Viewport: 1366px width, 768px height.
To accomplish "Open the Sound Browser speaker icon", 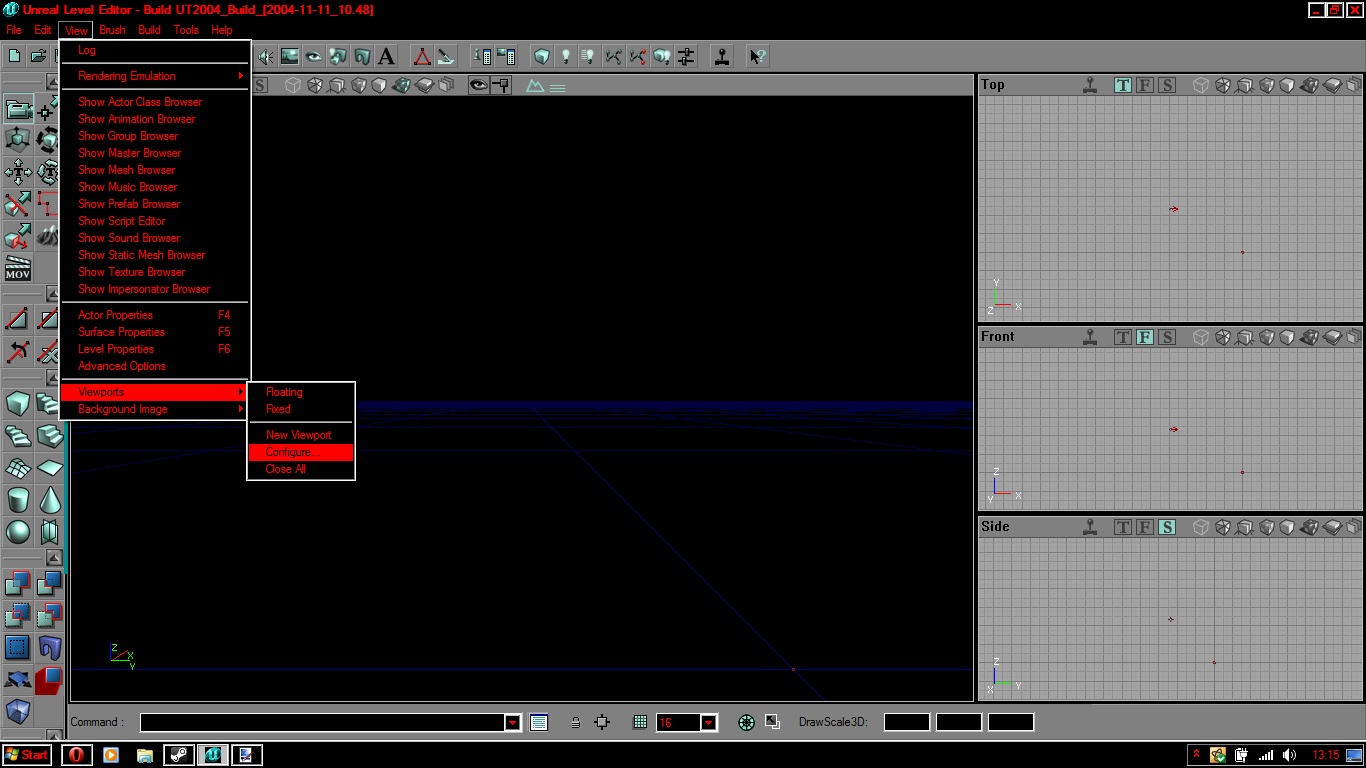I will 266,57.
